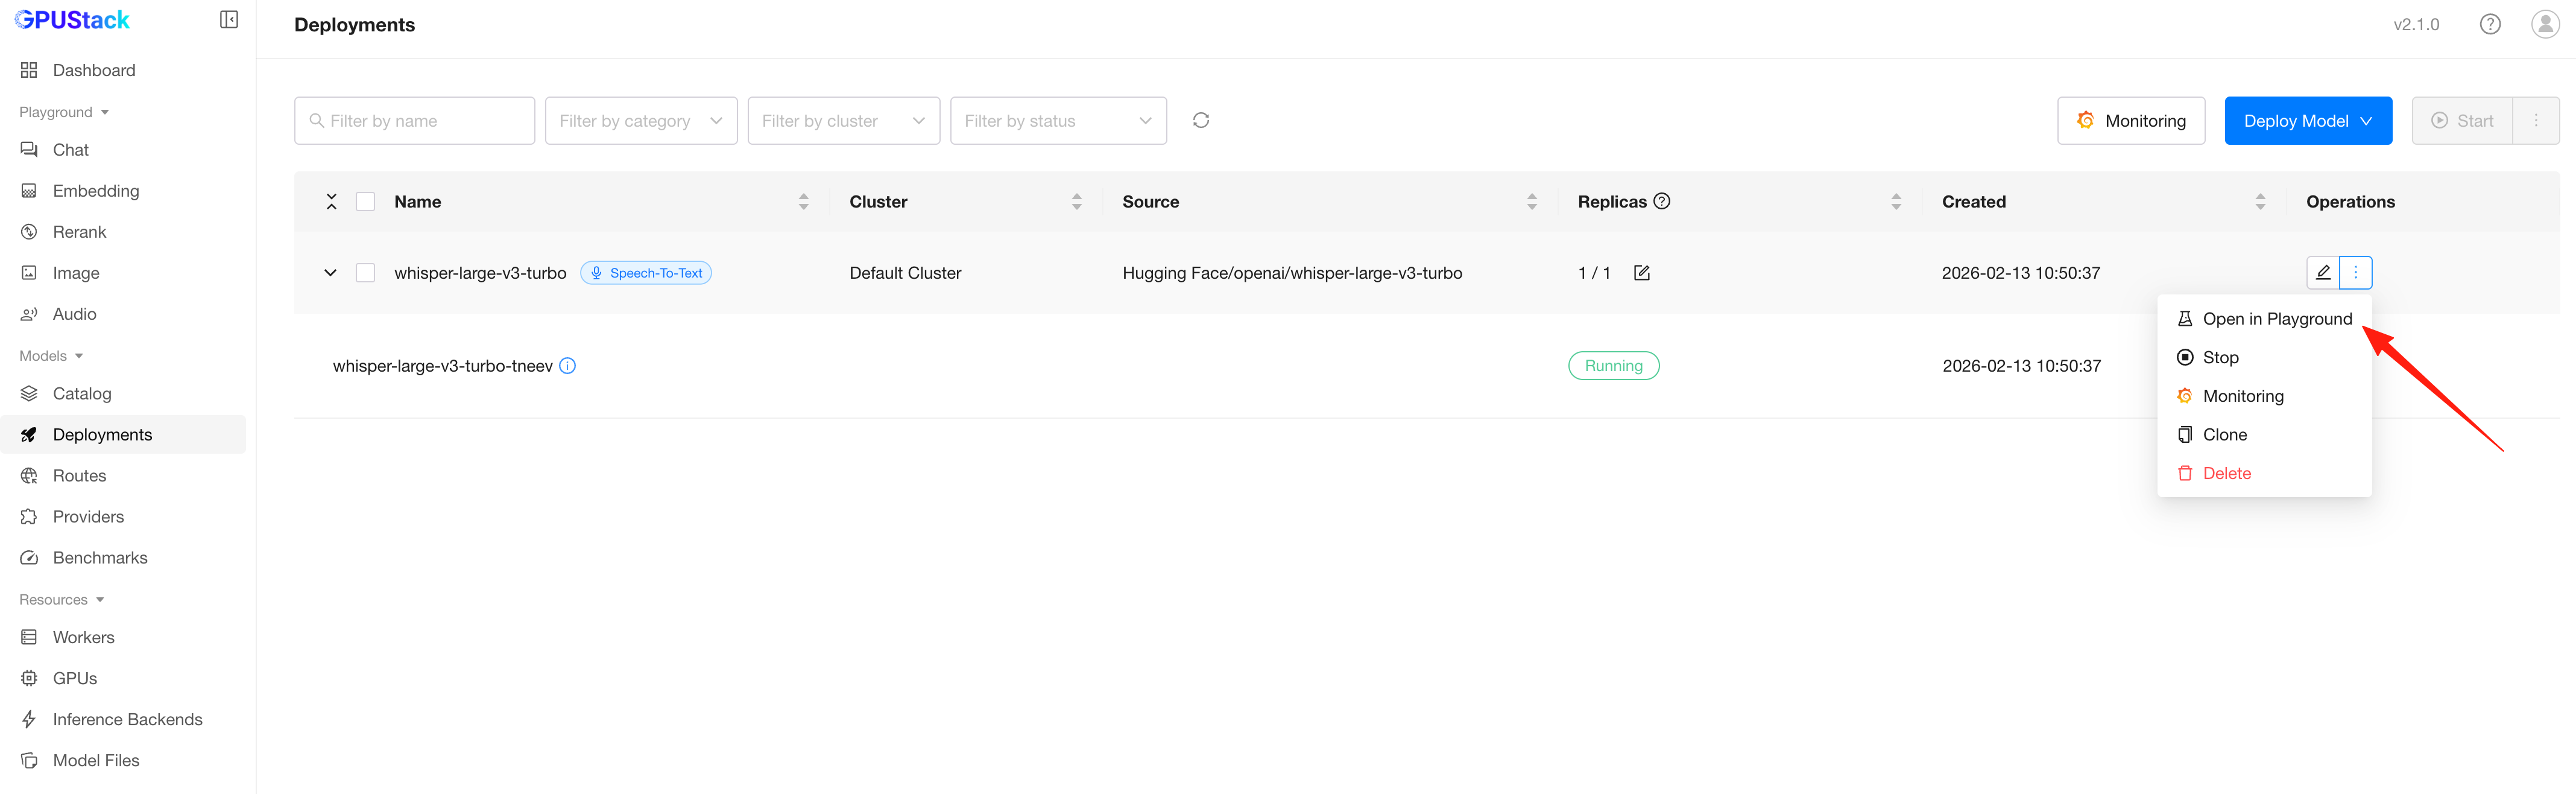Open the Filter by category dropdown
This screenshot has height=794, width=2576.
click(x=640, y=121)
